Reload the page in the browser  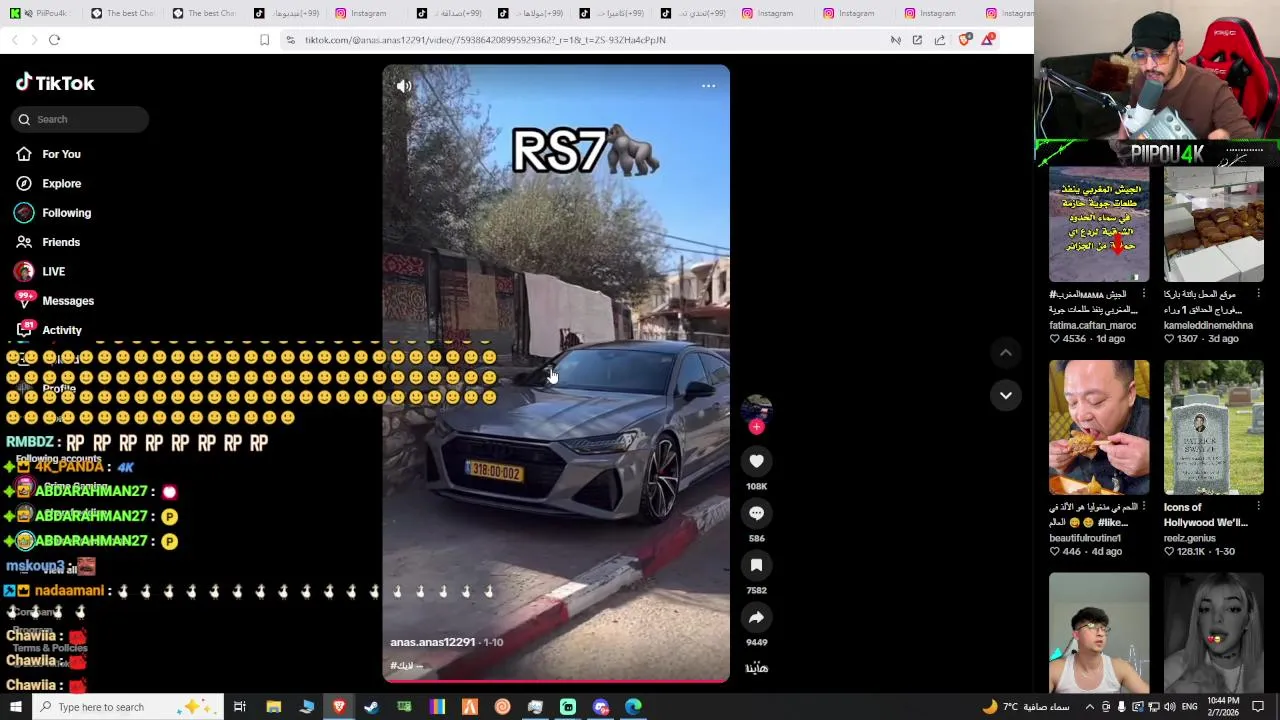[54, 40]
